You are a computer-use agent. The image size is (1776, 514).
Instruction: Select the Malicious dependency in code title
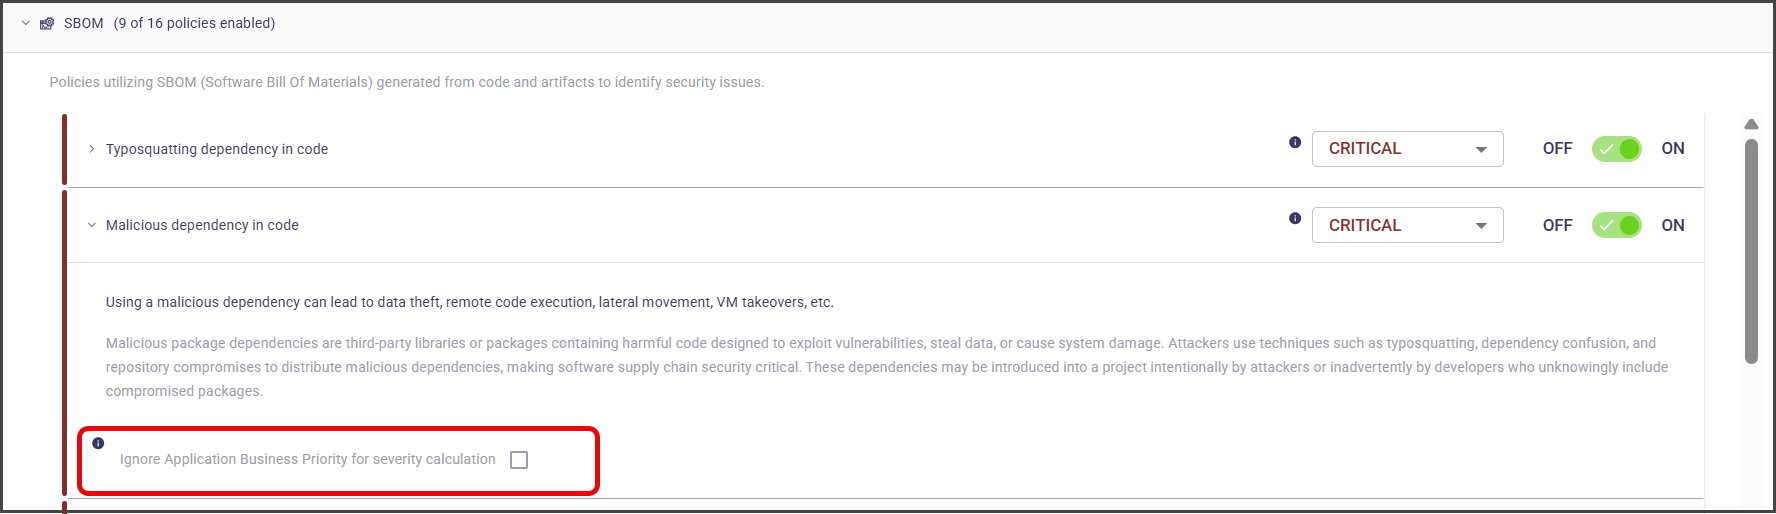202,225
